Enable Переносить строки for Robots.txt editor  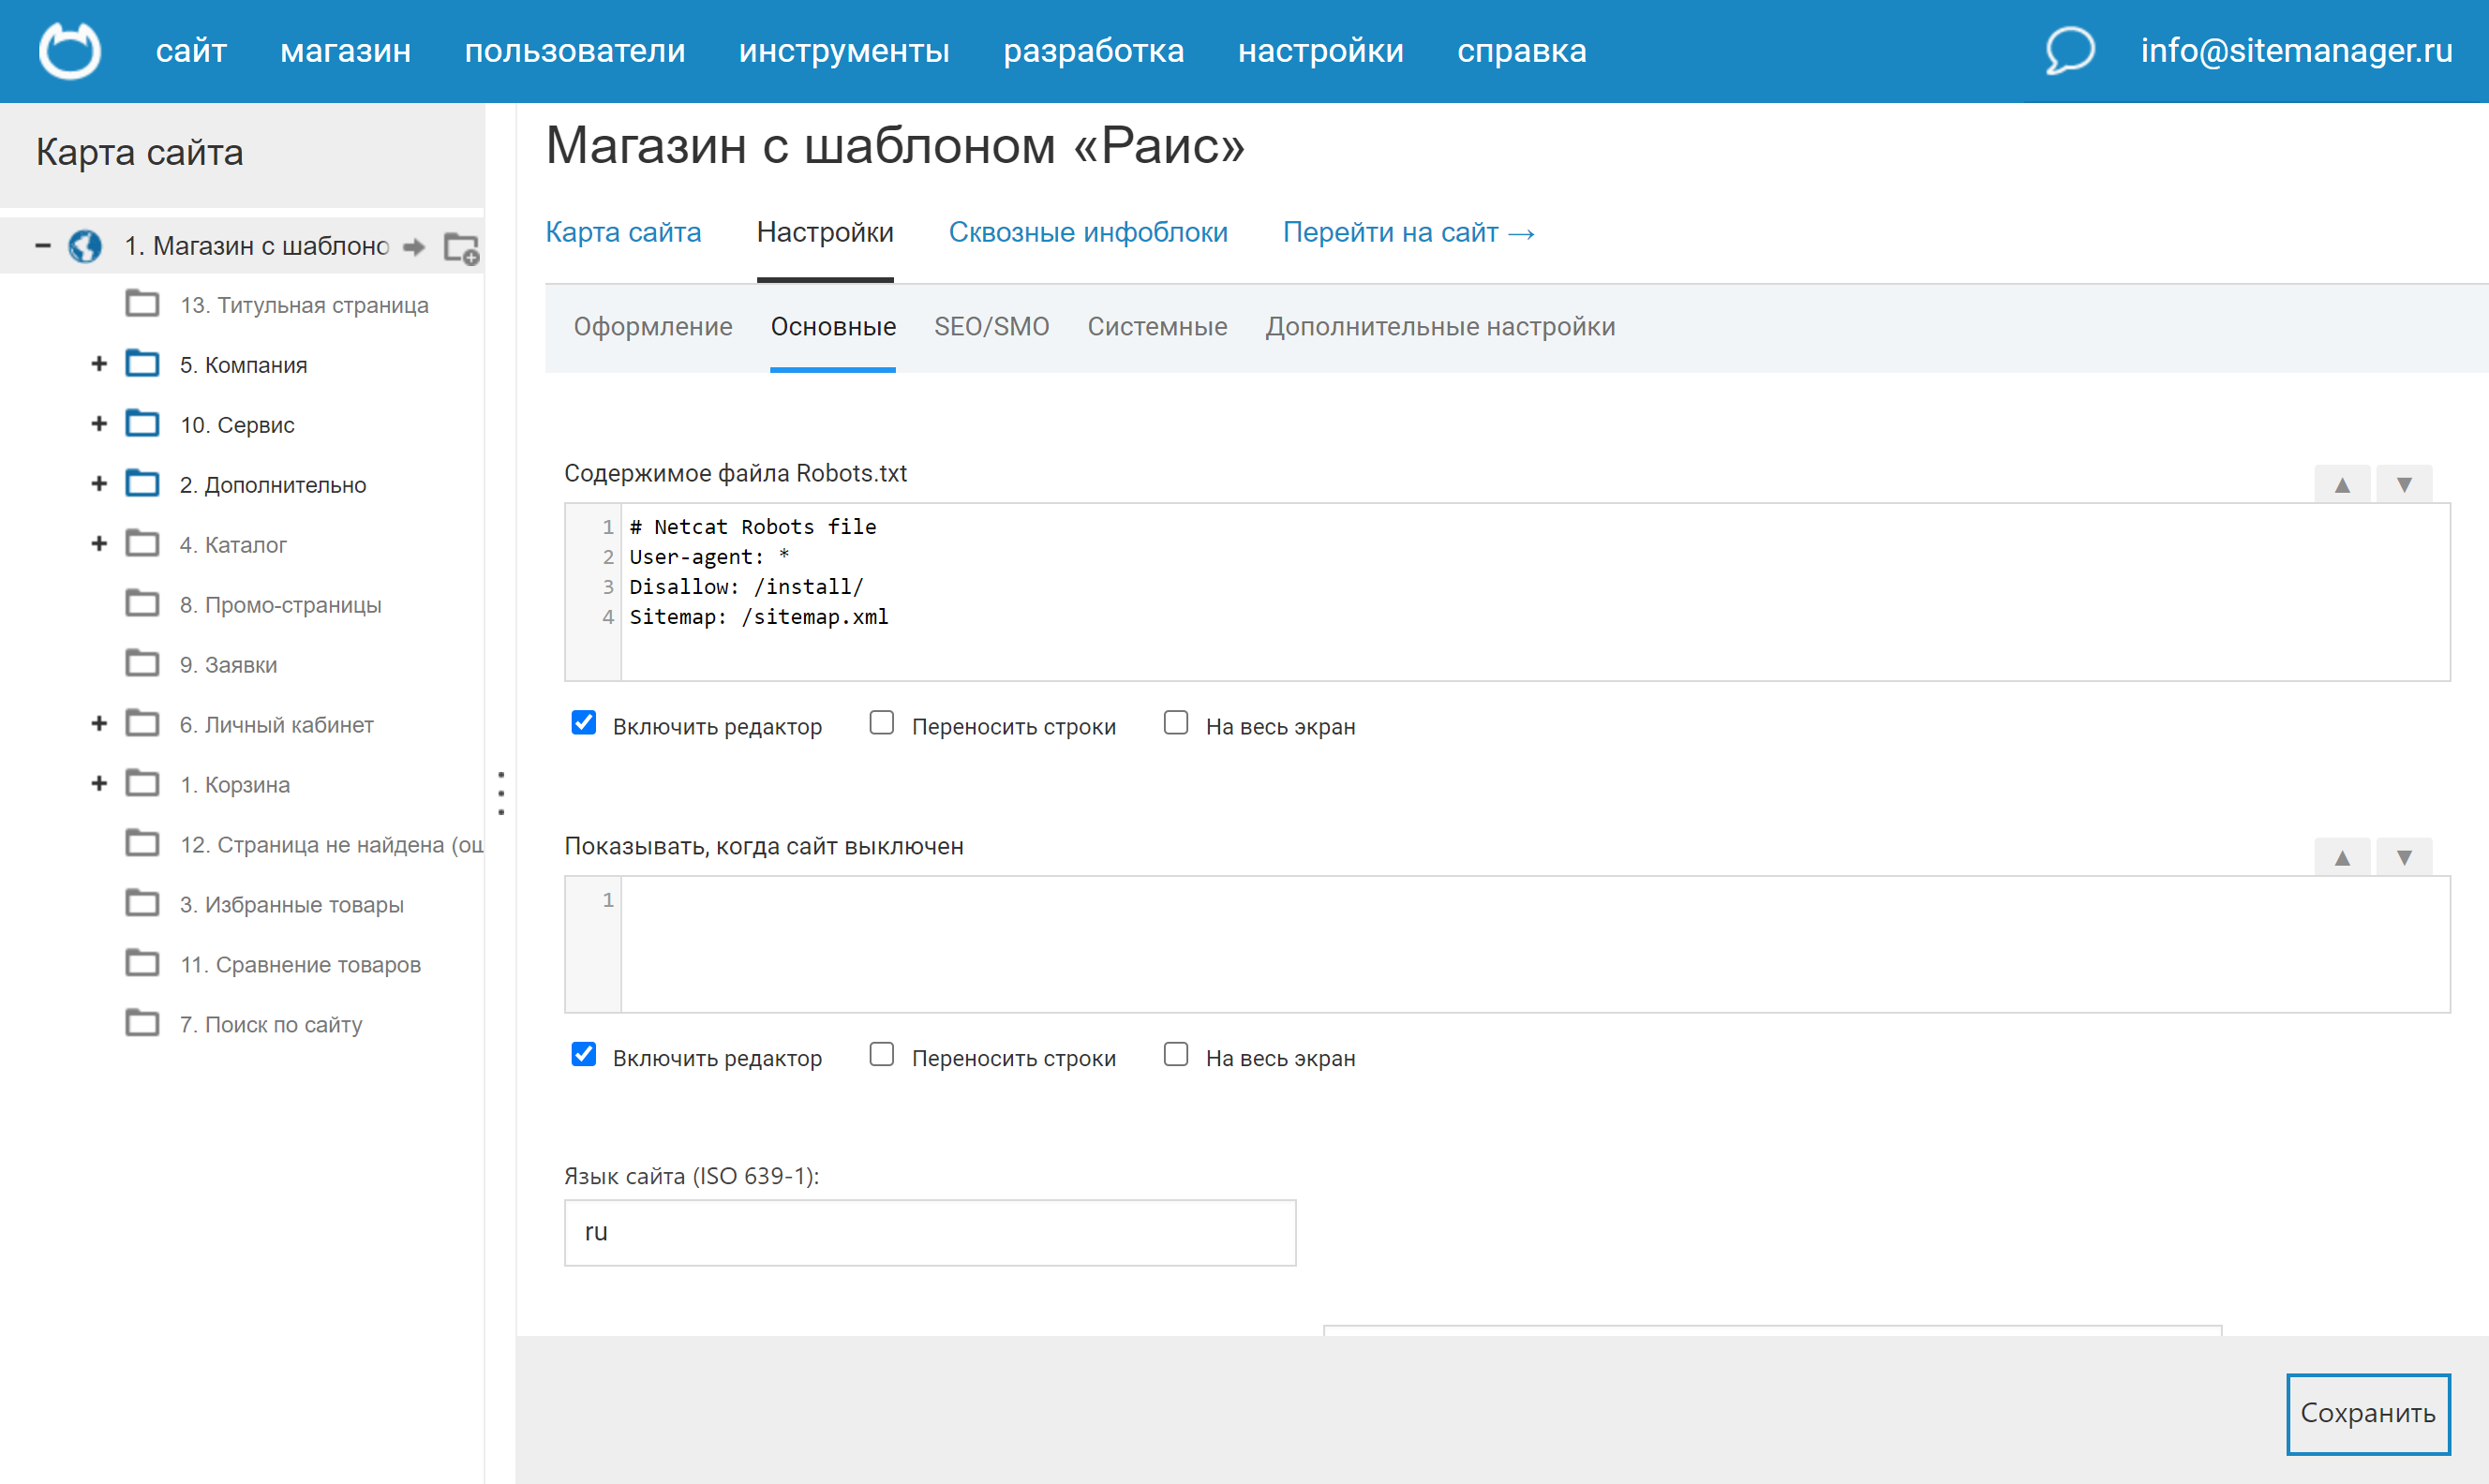pyautogui.click(x=881, y=723)
